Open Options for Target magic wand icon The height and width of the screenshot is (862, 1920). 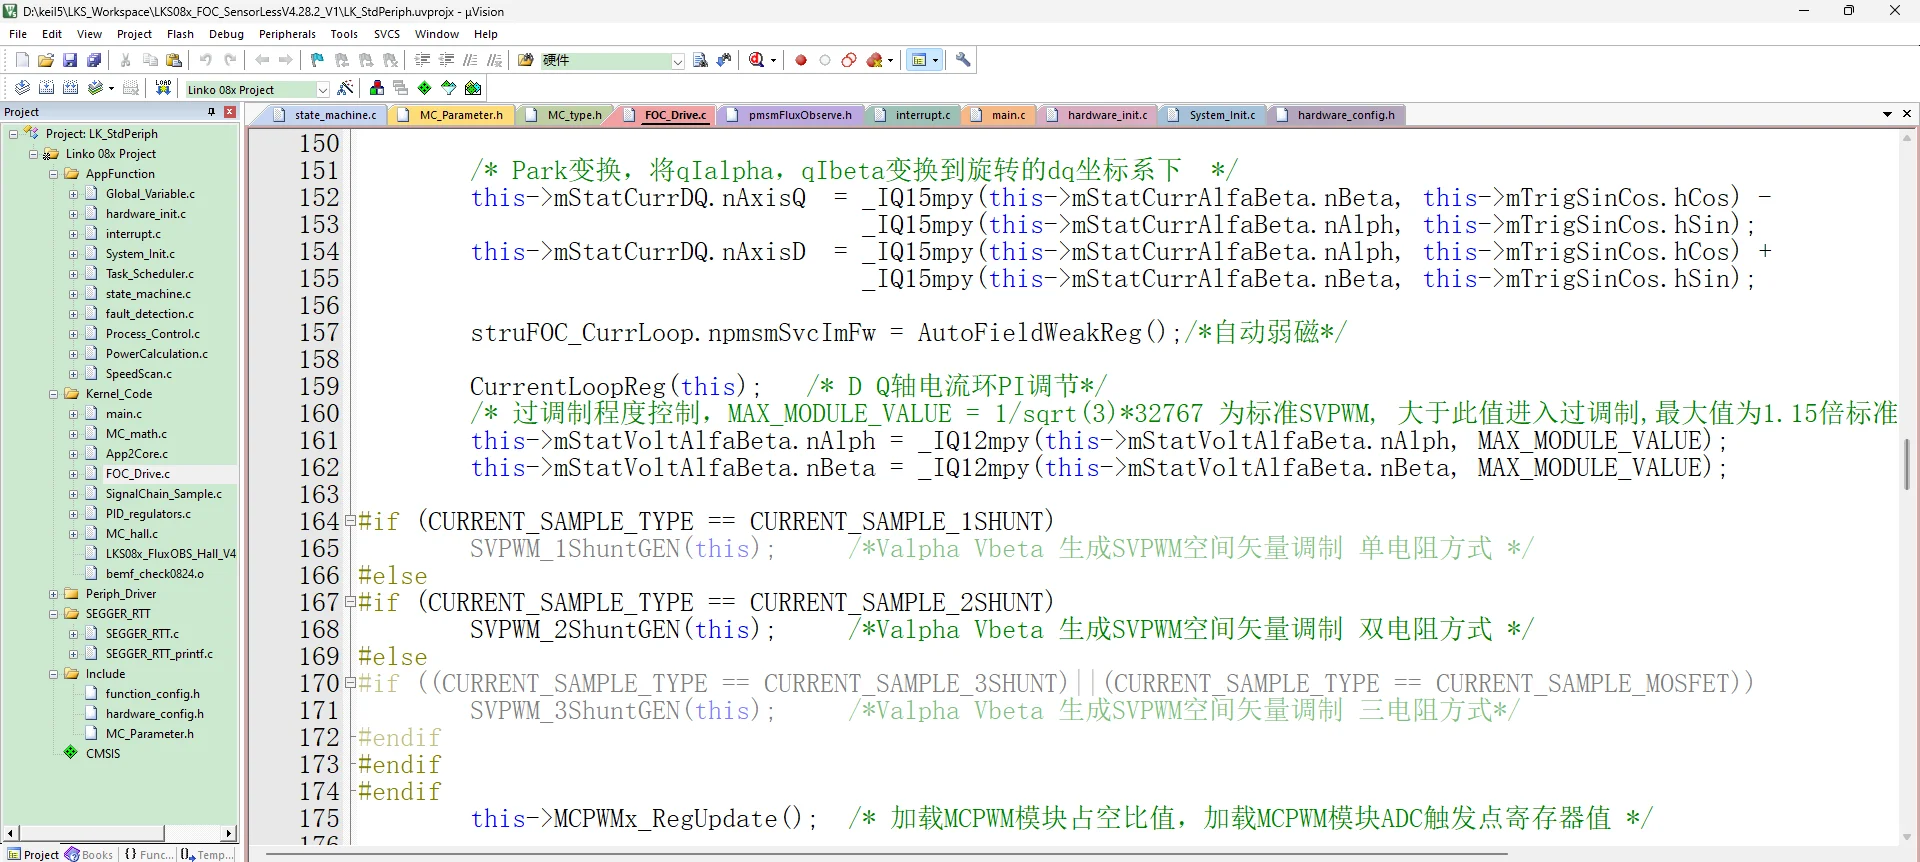point(346,88)
